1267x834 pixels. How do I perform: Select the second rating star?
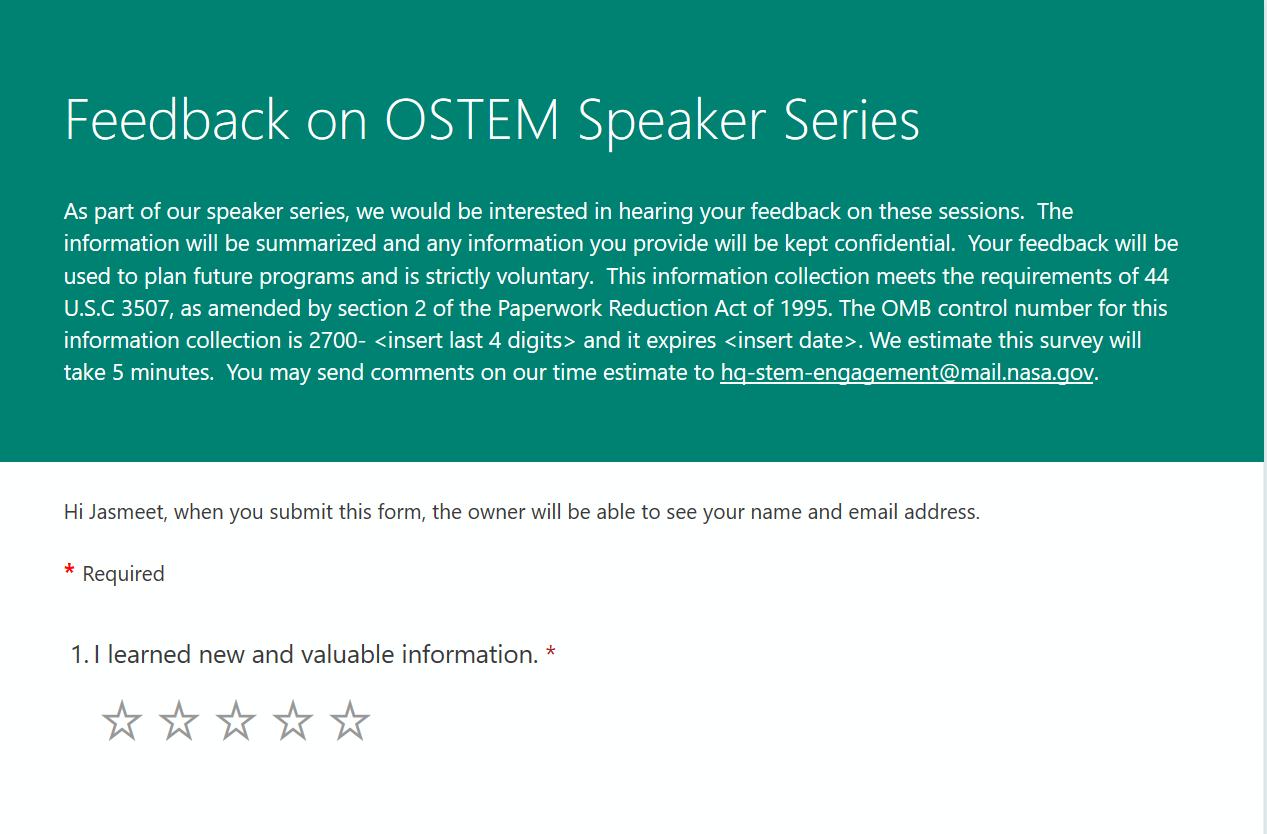[179, 721]
